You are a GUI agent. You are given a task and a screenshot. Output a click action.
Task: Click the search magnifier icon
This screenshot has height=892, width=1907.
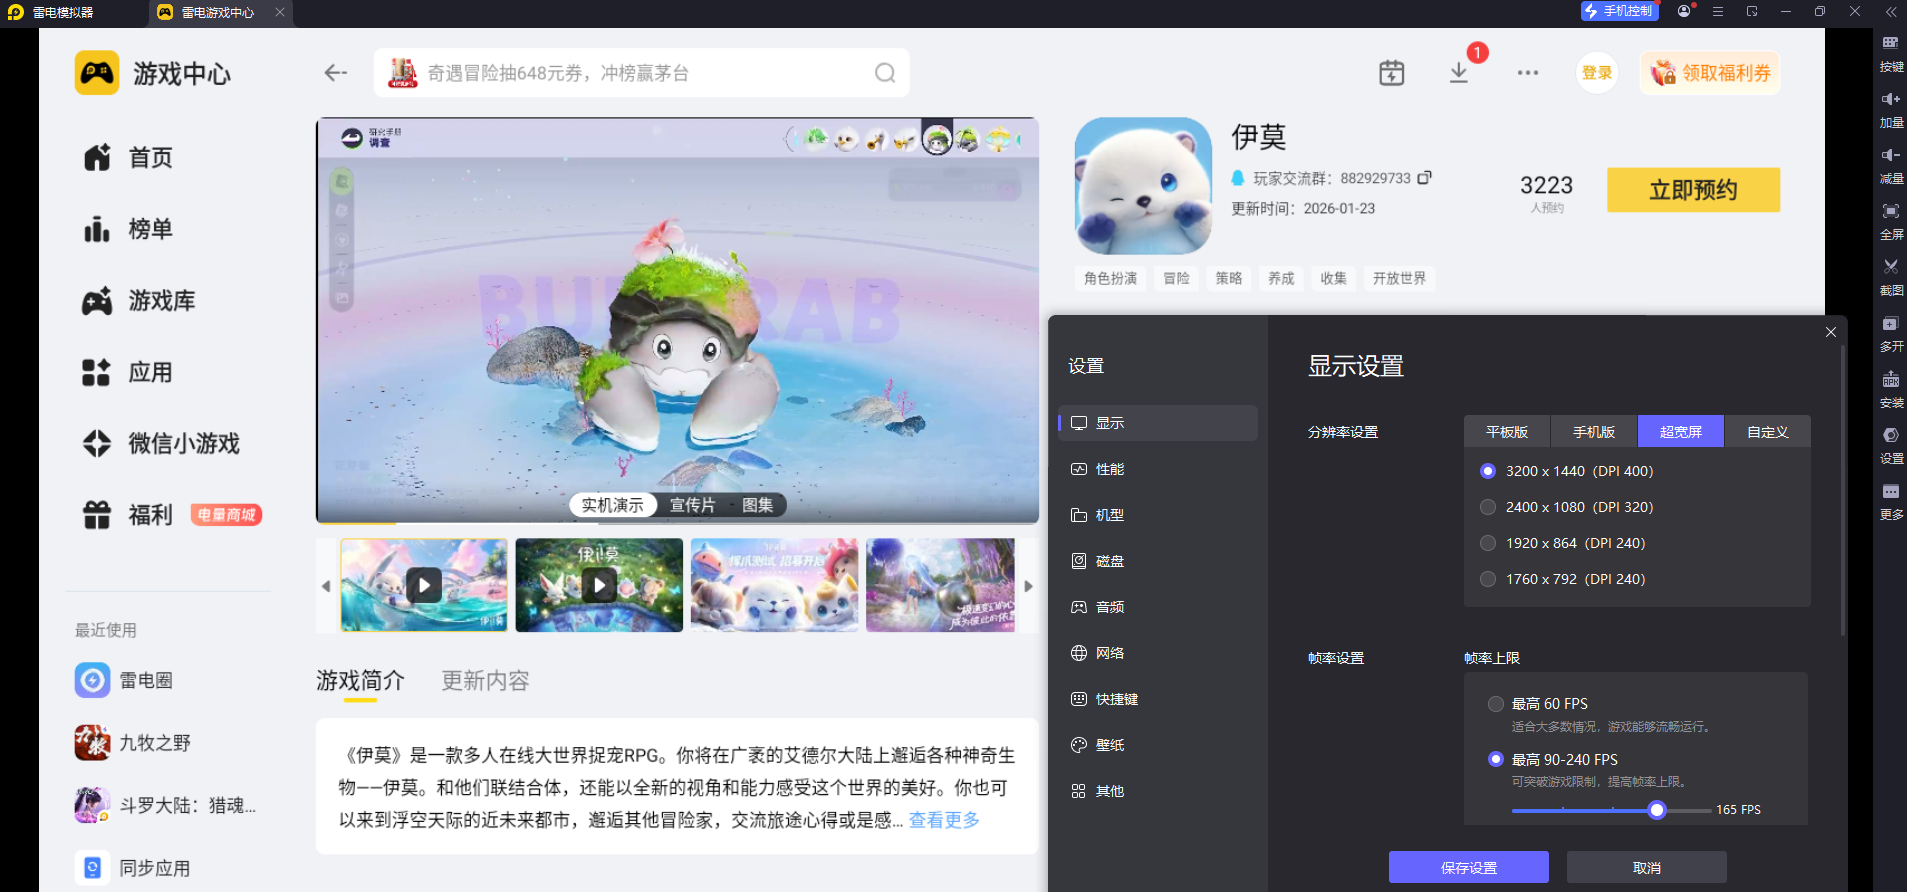pos(885,73)
